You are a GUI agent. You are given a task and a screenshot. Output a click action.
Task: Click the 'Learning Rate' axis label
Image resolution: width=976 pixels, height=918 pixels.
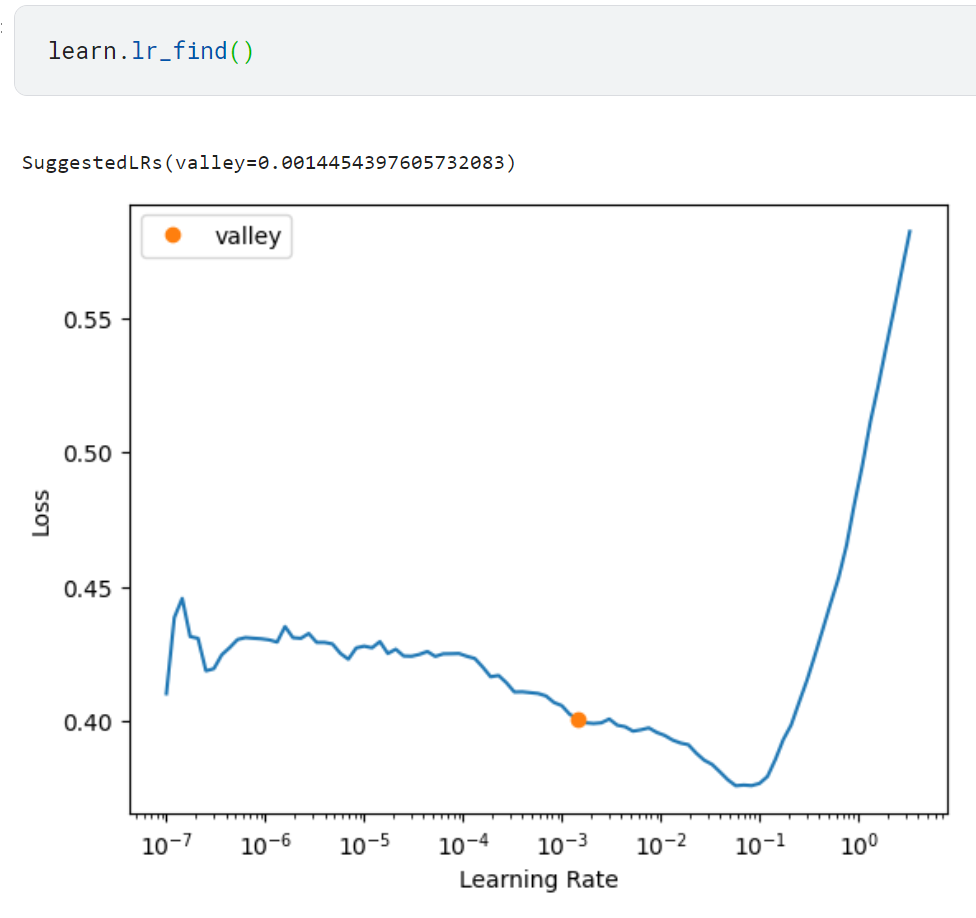click(539, 879)
